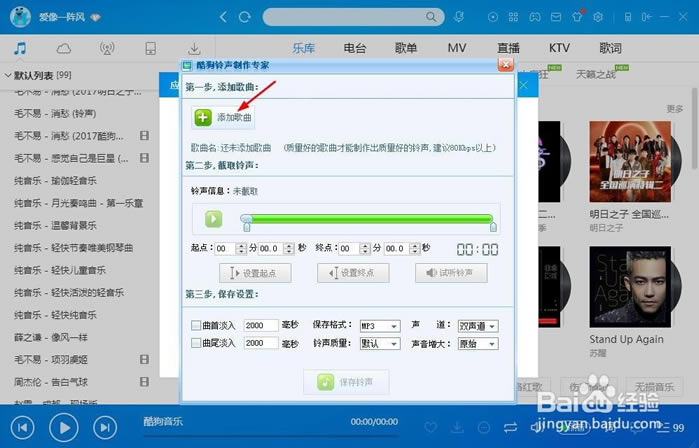Click the end handle on the ringtone slider
Image resolution: width=699 pixels, height=448 pixels.
pyautogui.click(x=493, y=227)
